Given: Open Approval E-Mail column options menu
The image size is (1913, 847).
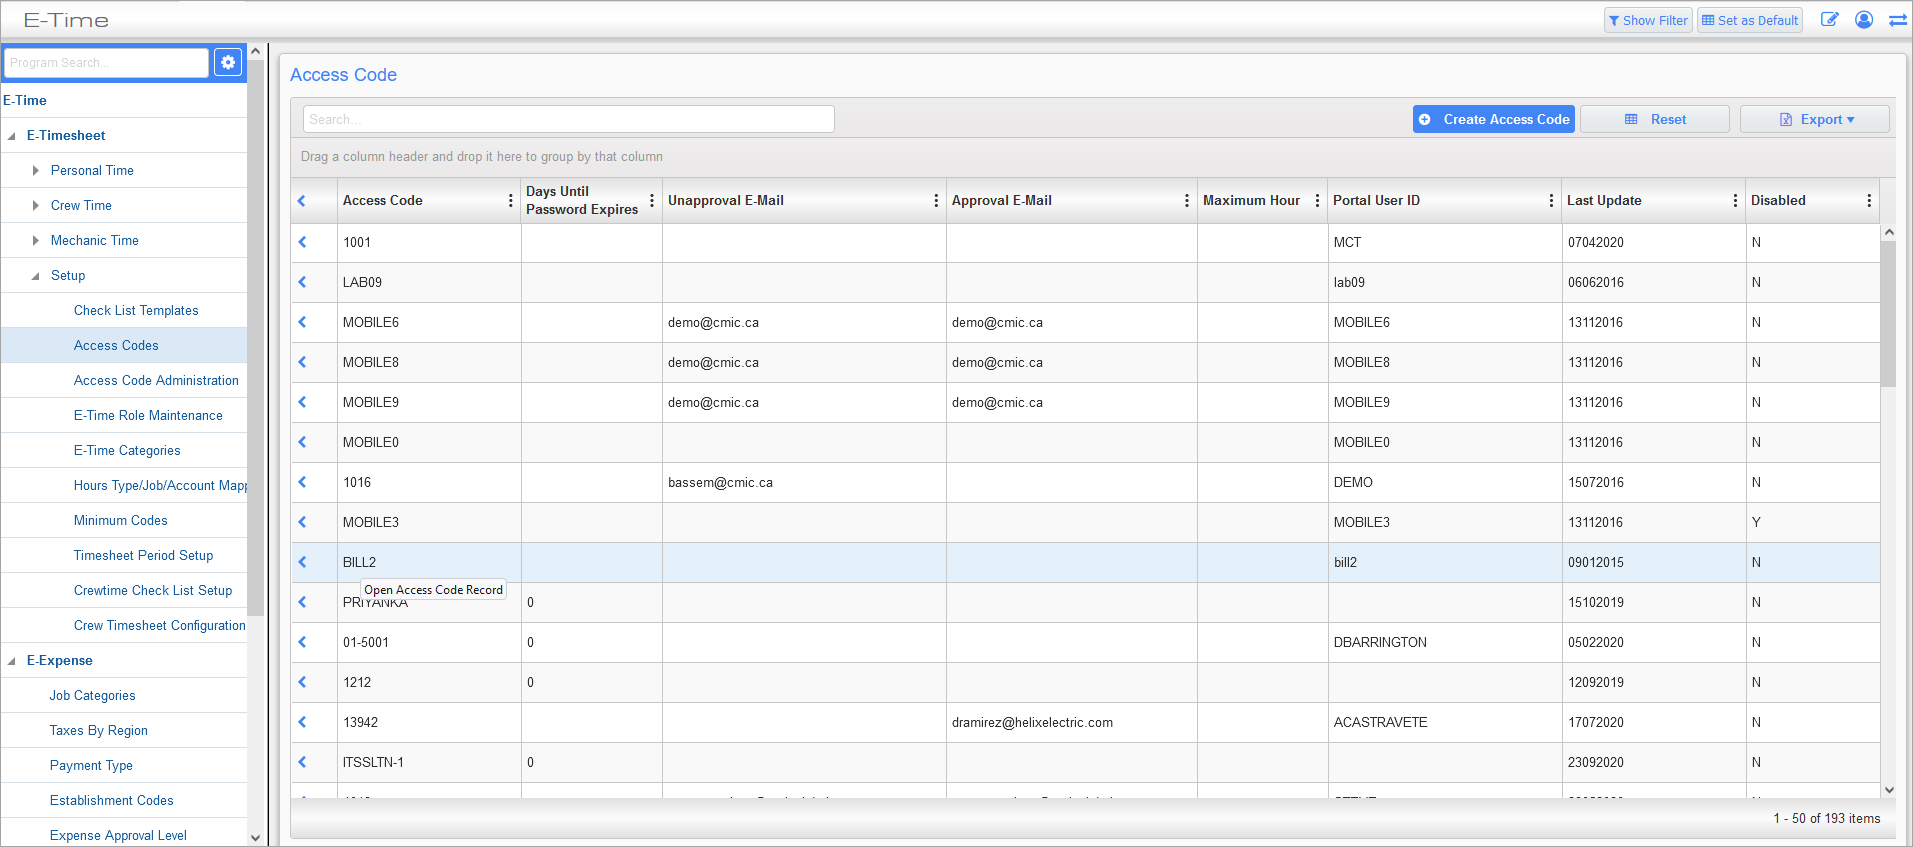Looking at the screenshot, I should click(x=1187, y=201).
